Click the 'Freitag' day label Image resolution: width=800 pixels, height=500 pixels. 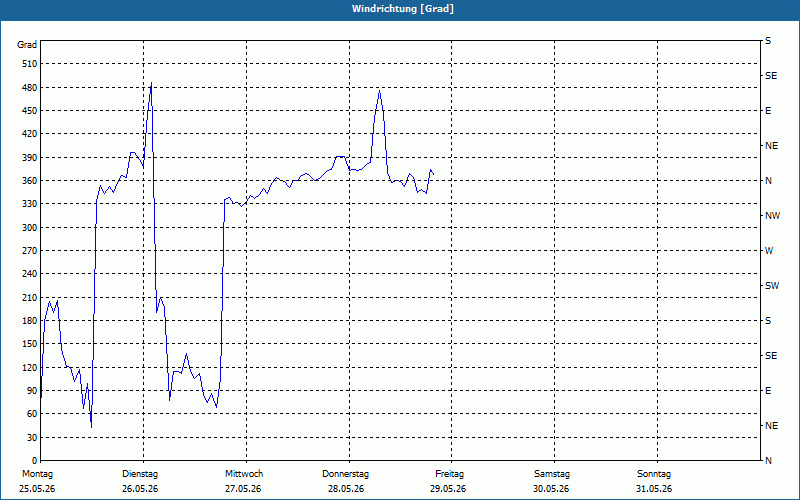pyautogui.click(x=449, y=474)
